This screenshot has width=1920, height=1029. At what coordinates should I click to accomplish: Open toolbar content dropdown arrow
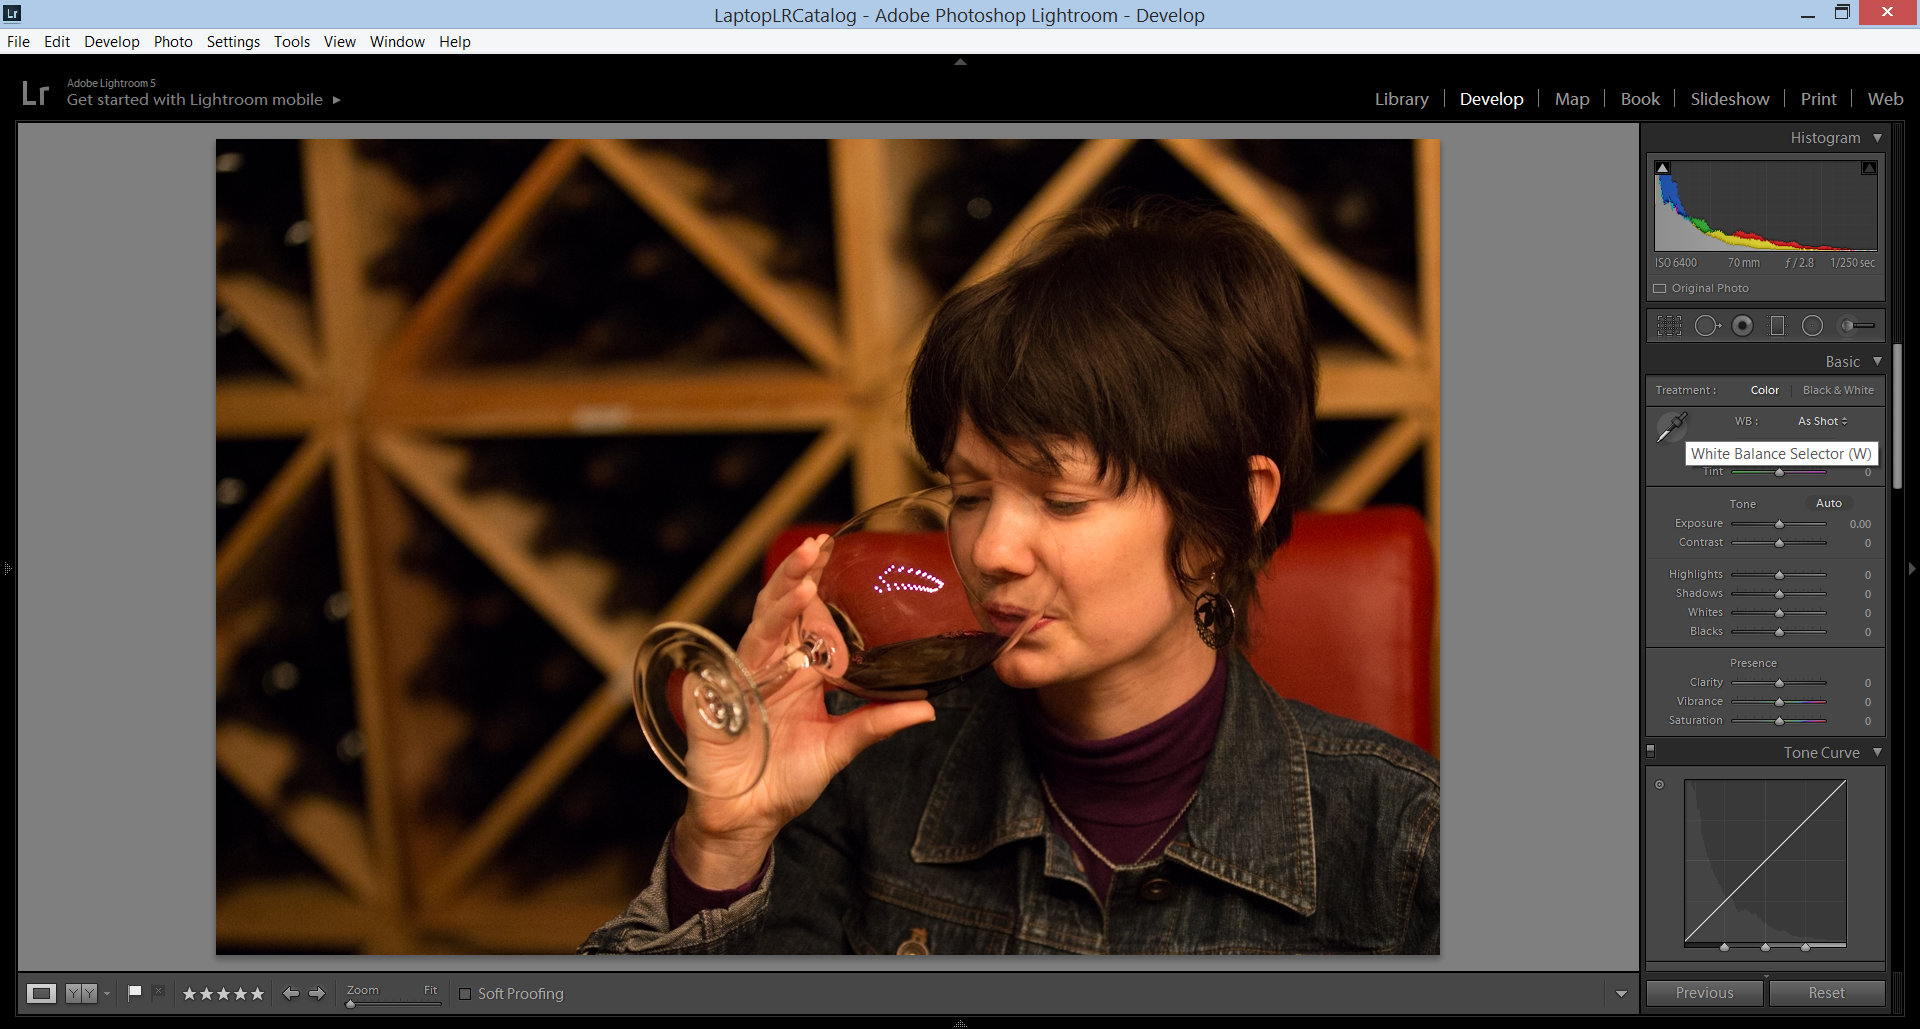point(1621,994)
